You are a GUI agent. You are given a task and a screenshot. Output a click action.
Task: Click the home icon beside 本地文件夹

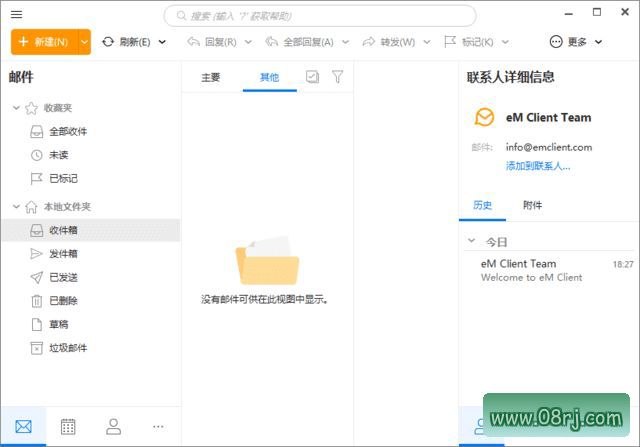pos(31,207)
